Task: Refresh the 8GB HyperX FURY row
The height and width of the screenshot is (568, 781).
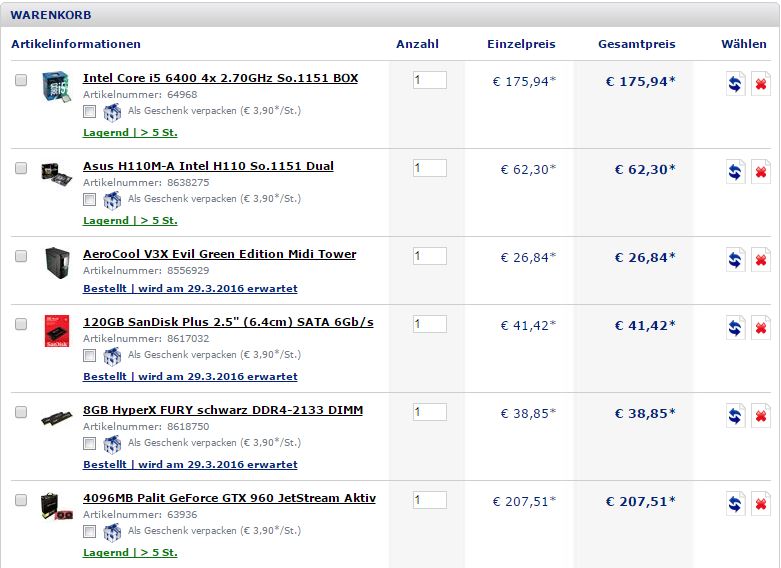Action: (x=735, y=416)
